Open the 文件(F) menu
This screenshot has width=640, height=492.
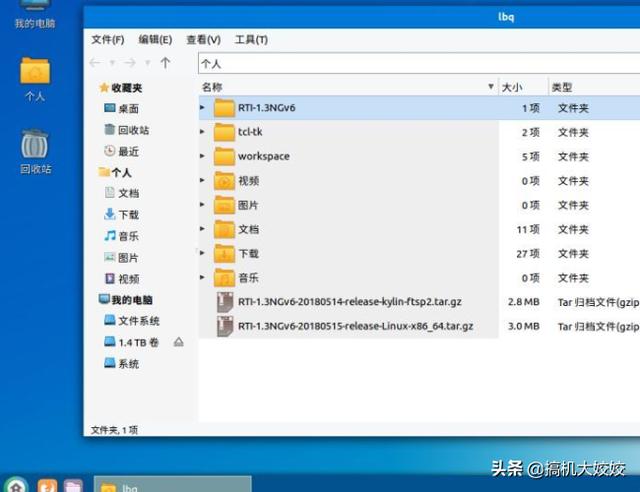107,40
